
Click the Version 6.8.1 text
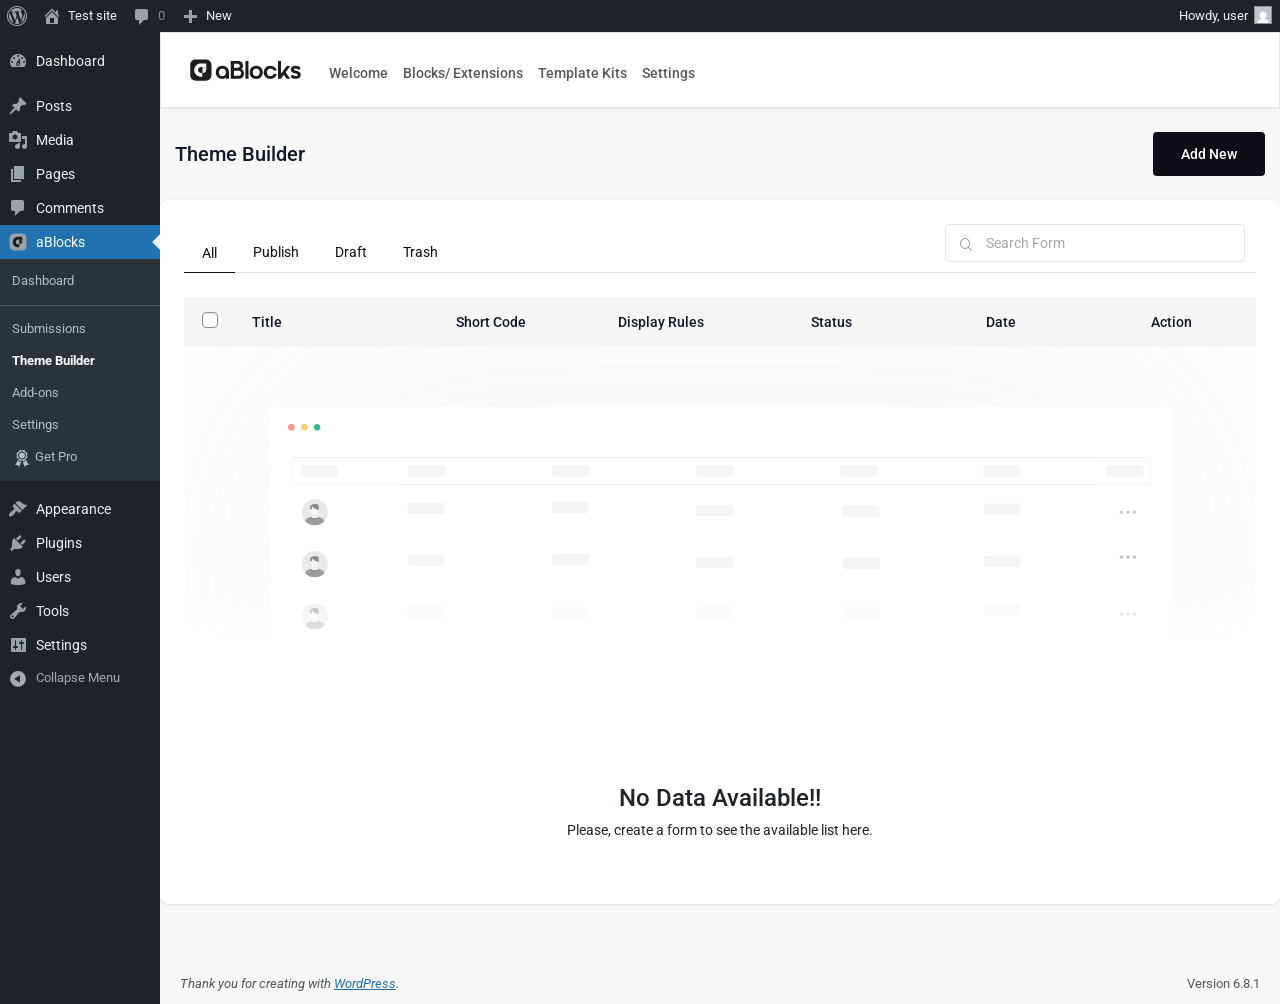(1223, 984)
